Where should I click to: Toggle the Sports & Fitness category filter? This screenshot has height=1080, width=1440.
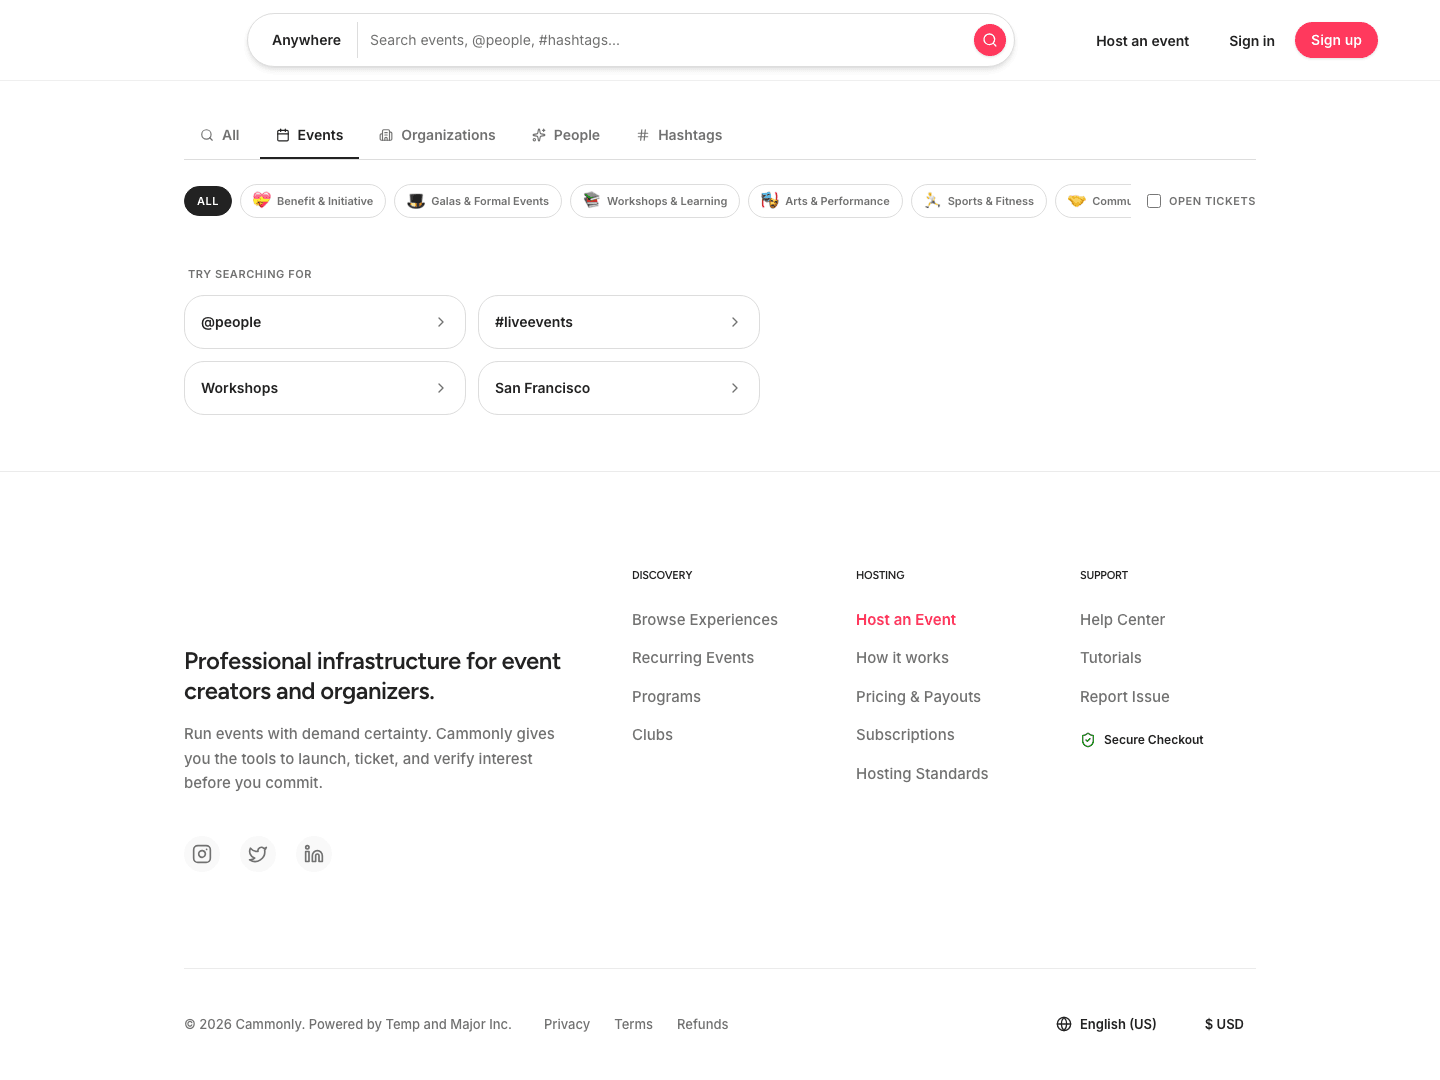click(978, 201)
